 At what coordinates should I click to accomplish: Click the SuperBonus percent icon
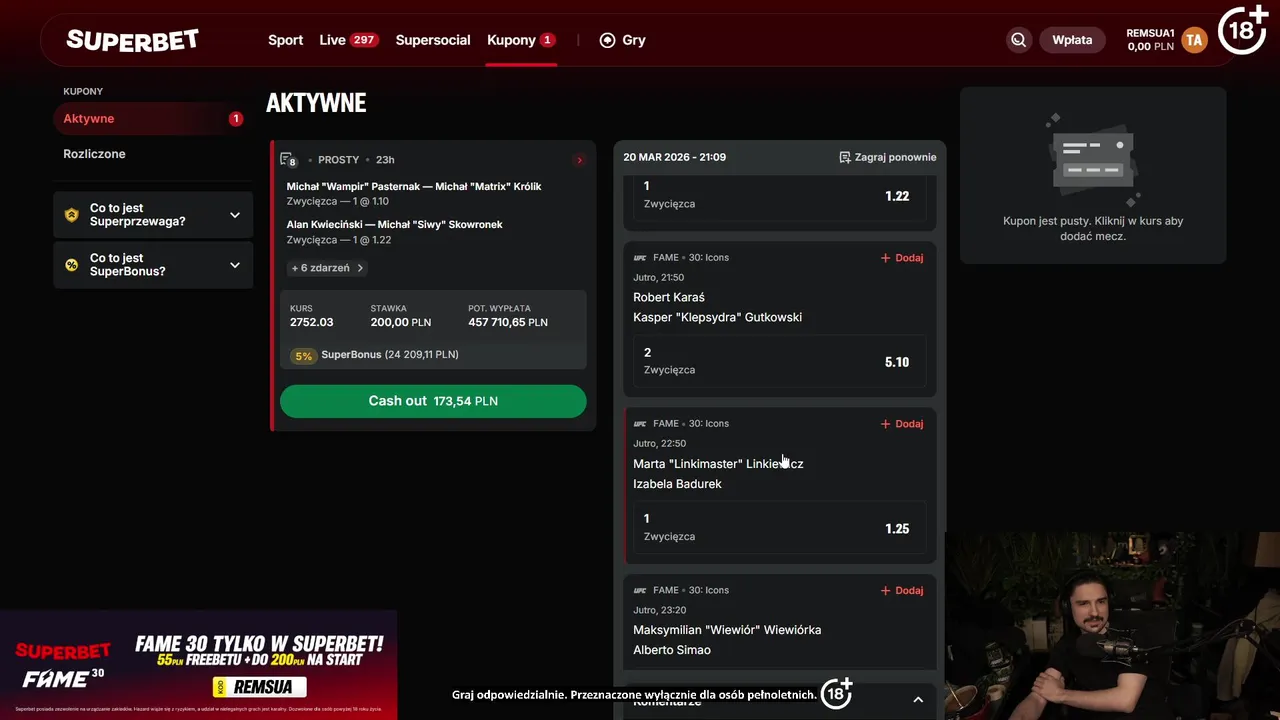(x=71, y=265)
